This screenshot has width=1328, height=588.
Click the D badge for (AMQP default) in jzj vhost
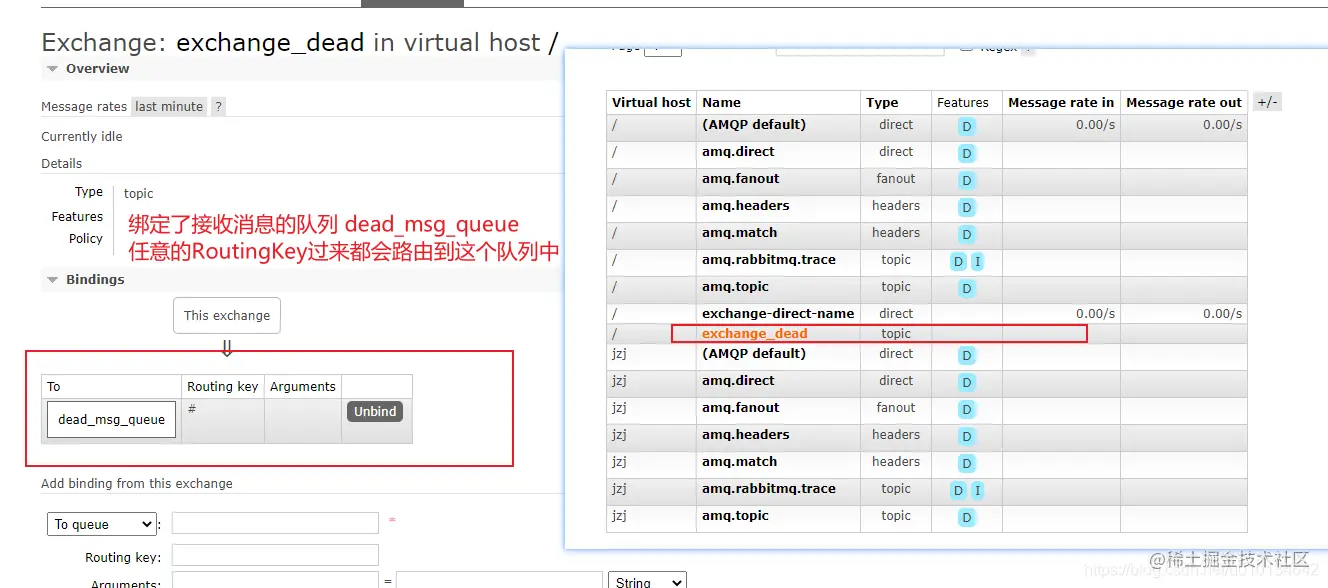click(967, 356)
